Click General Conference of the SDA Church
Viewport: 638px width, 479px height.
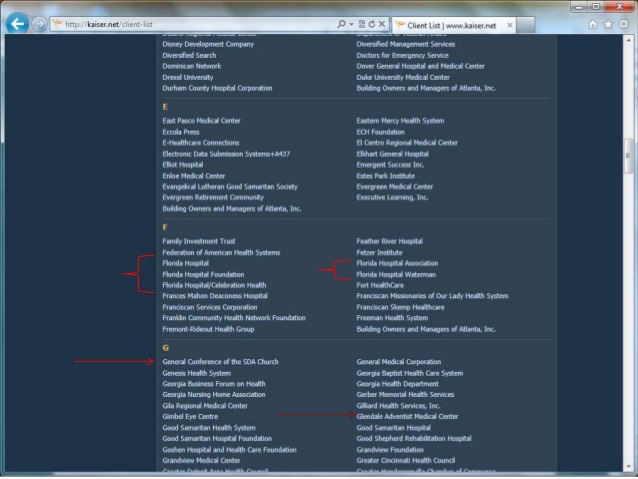pyautogui.click(x=221, y=361)
